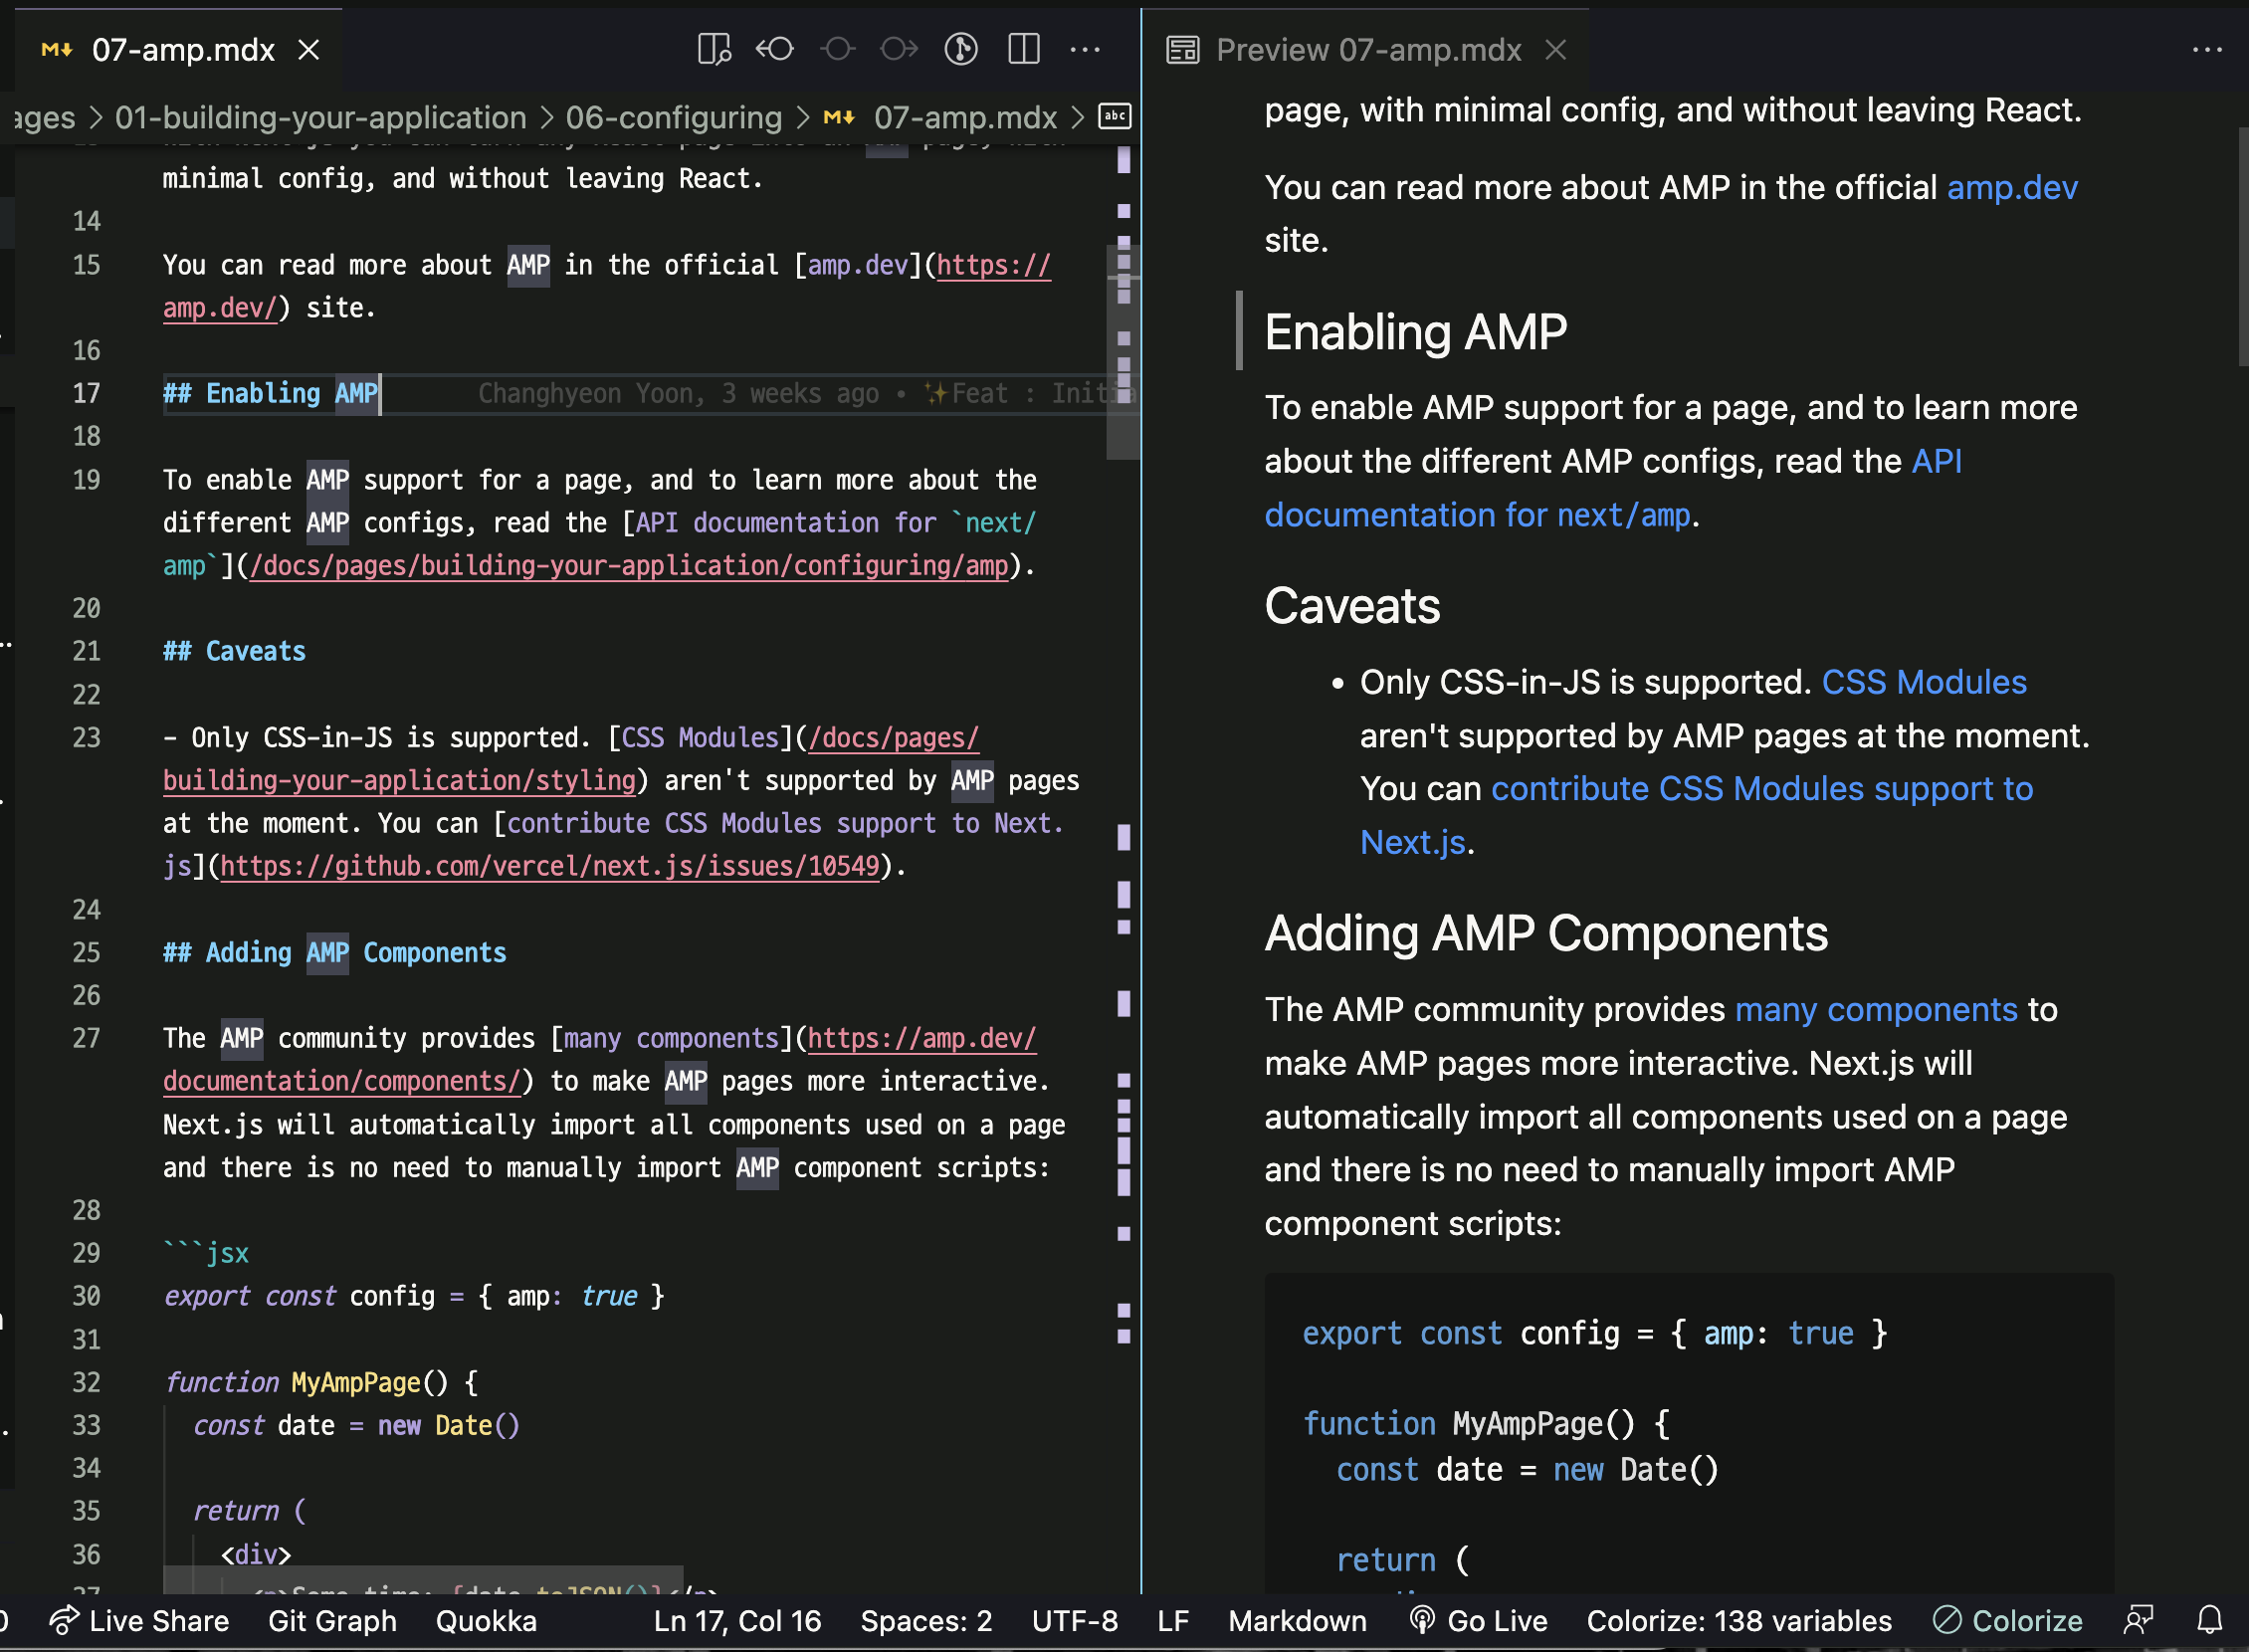The height and width of the screenshot is (1652, 2249).
Task: Split the editor to the right
Action: coord(1024,48)
